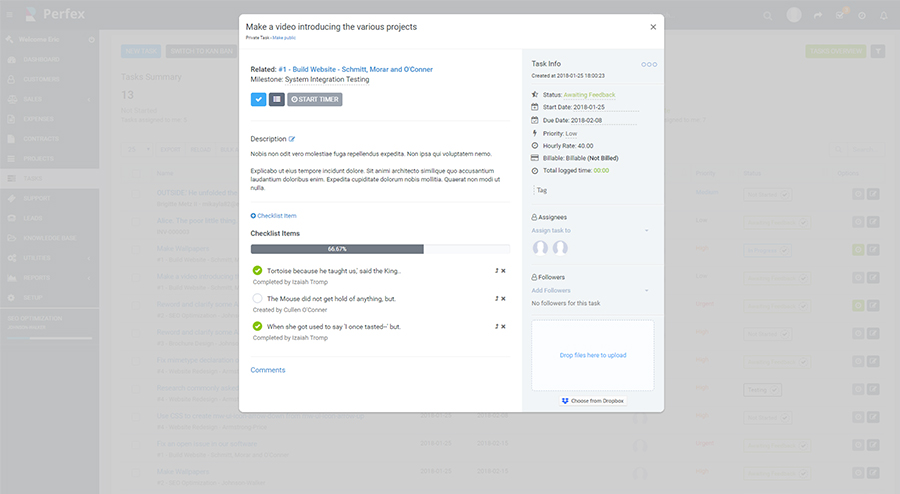This screenshot has width=900, height=494.
Task: Open the 'Assign task to' dropdown
Action: point(590,230)
